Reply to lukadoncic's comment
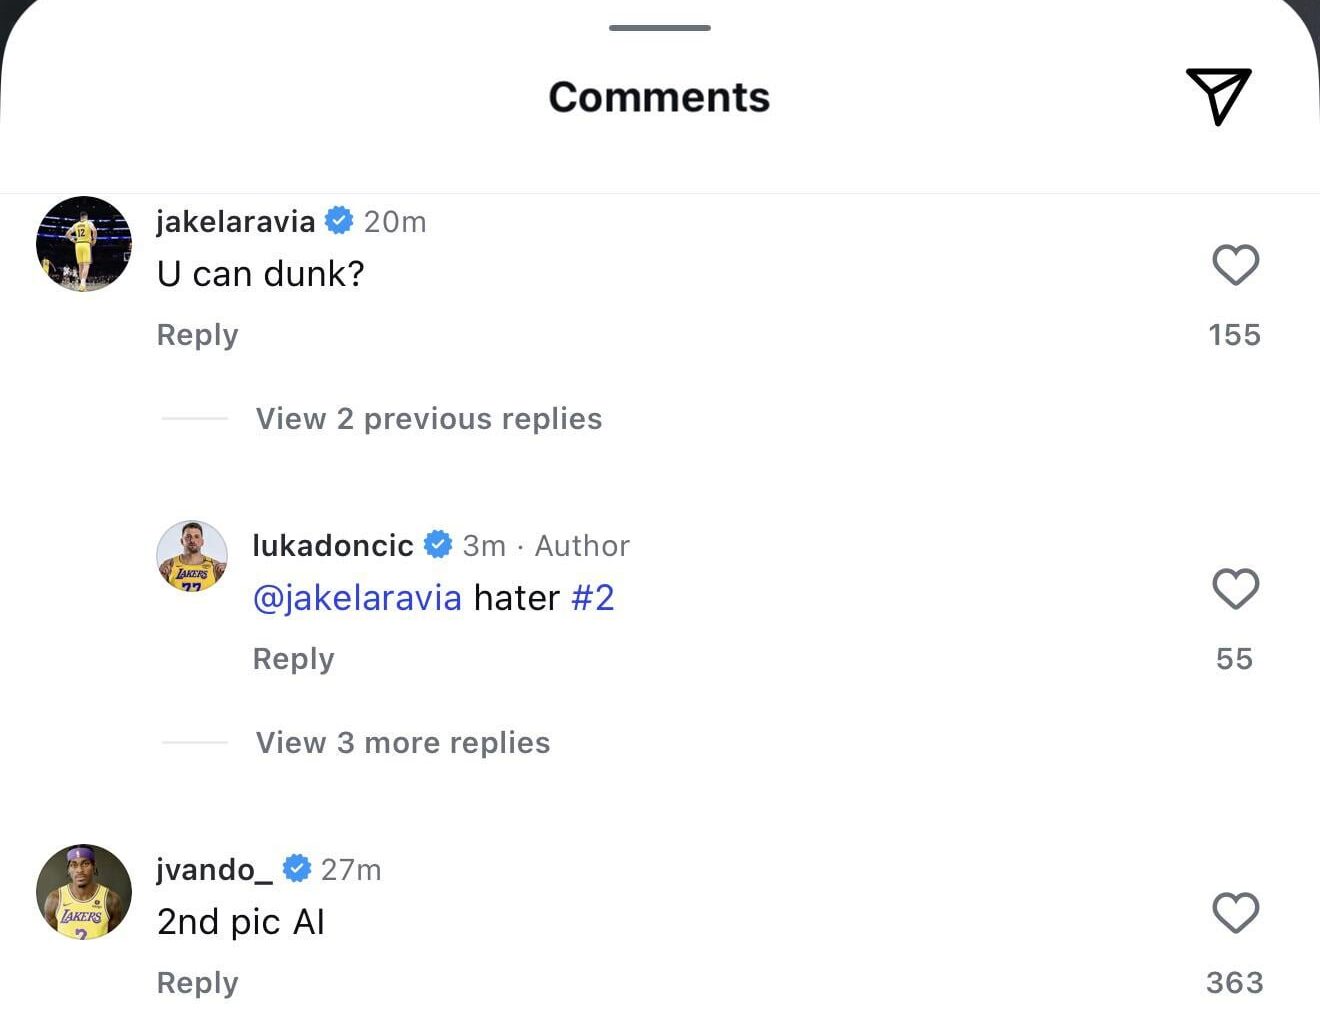This screenshot has height=1024, width=1320. [x=293, y=658]
